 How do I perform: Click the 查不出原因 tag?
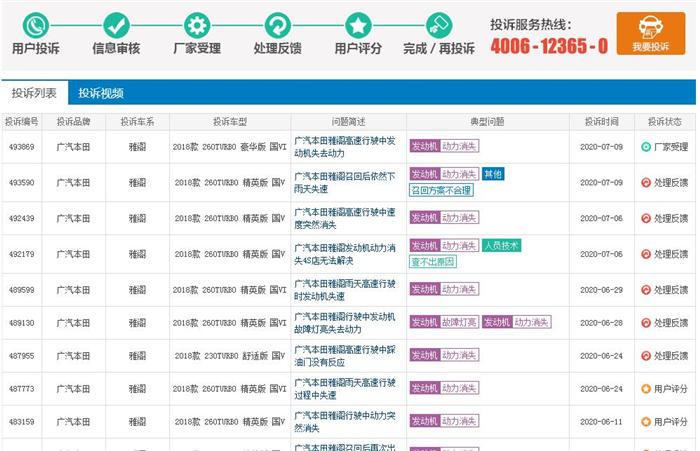pyautogui.click(x=433, y=262)
